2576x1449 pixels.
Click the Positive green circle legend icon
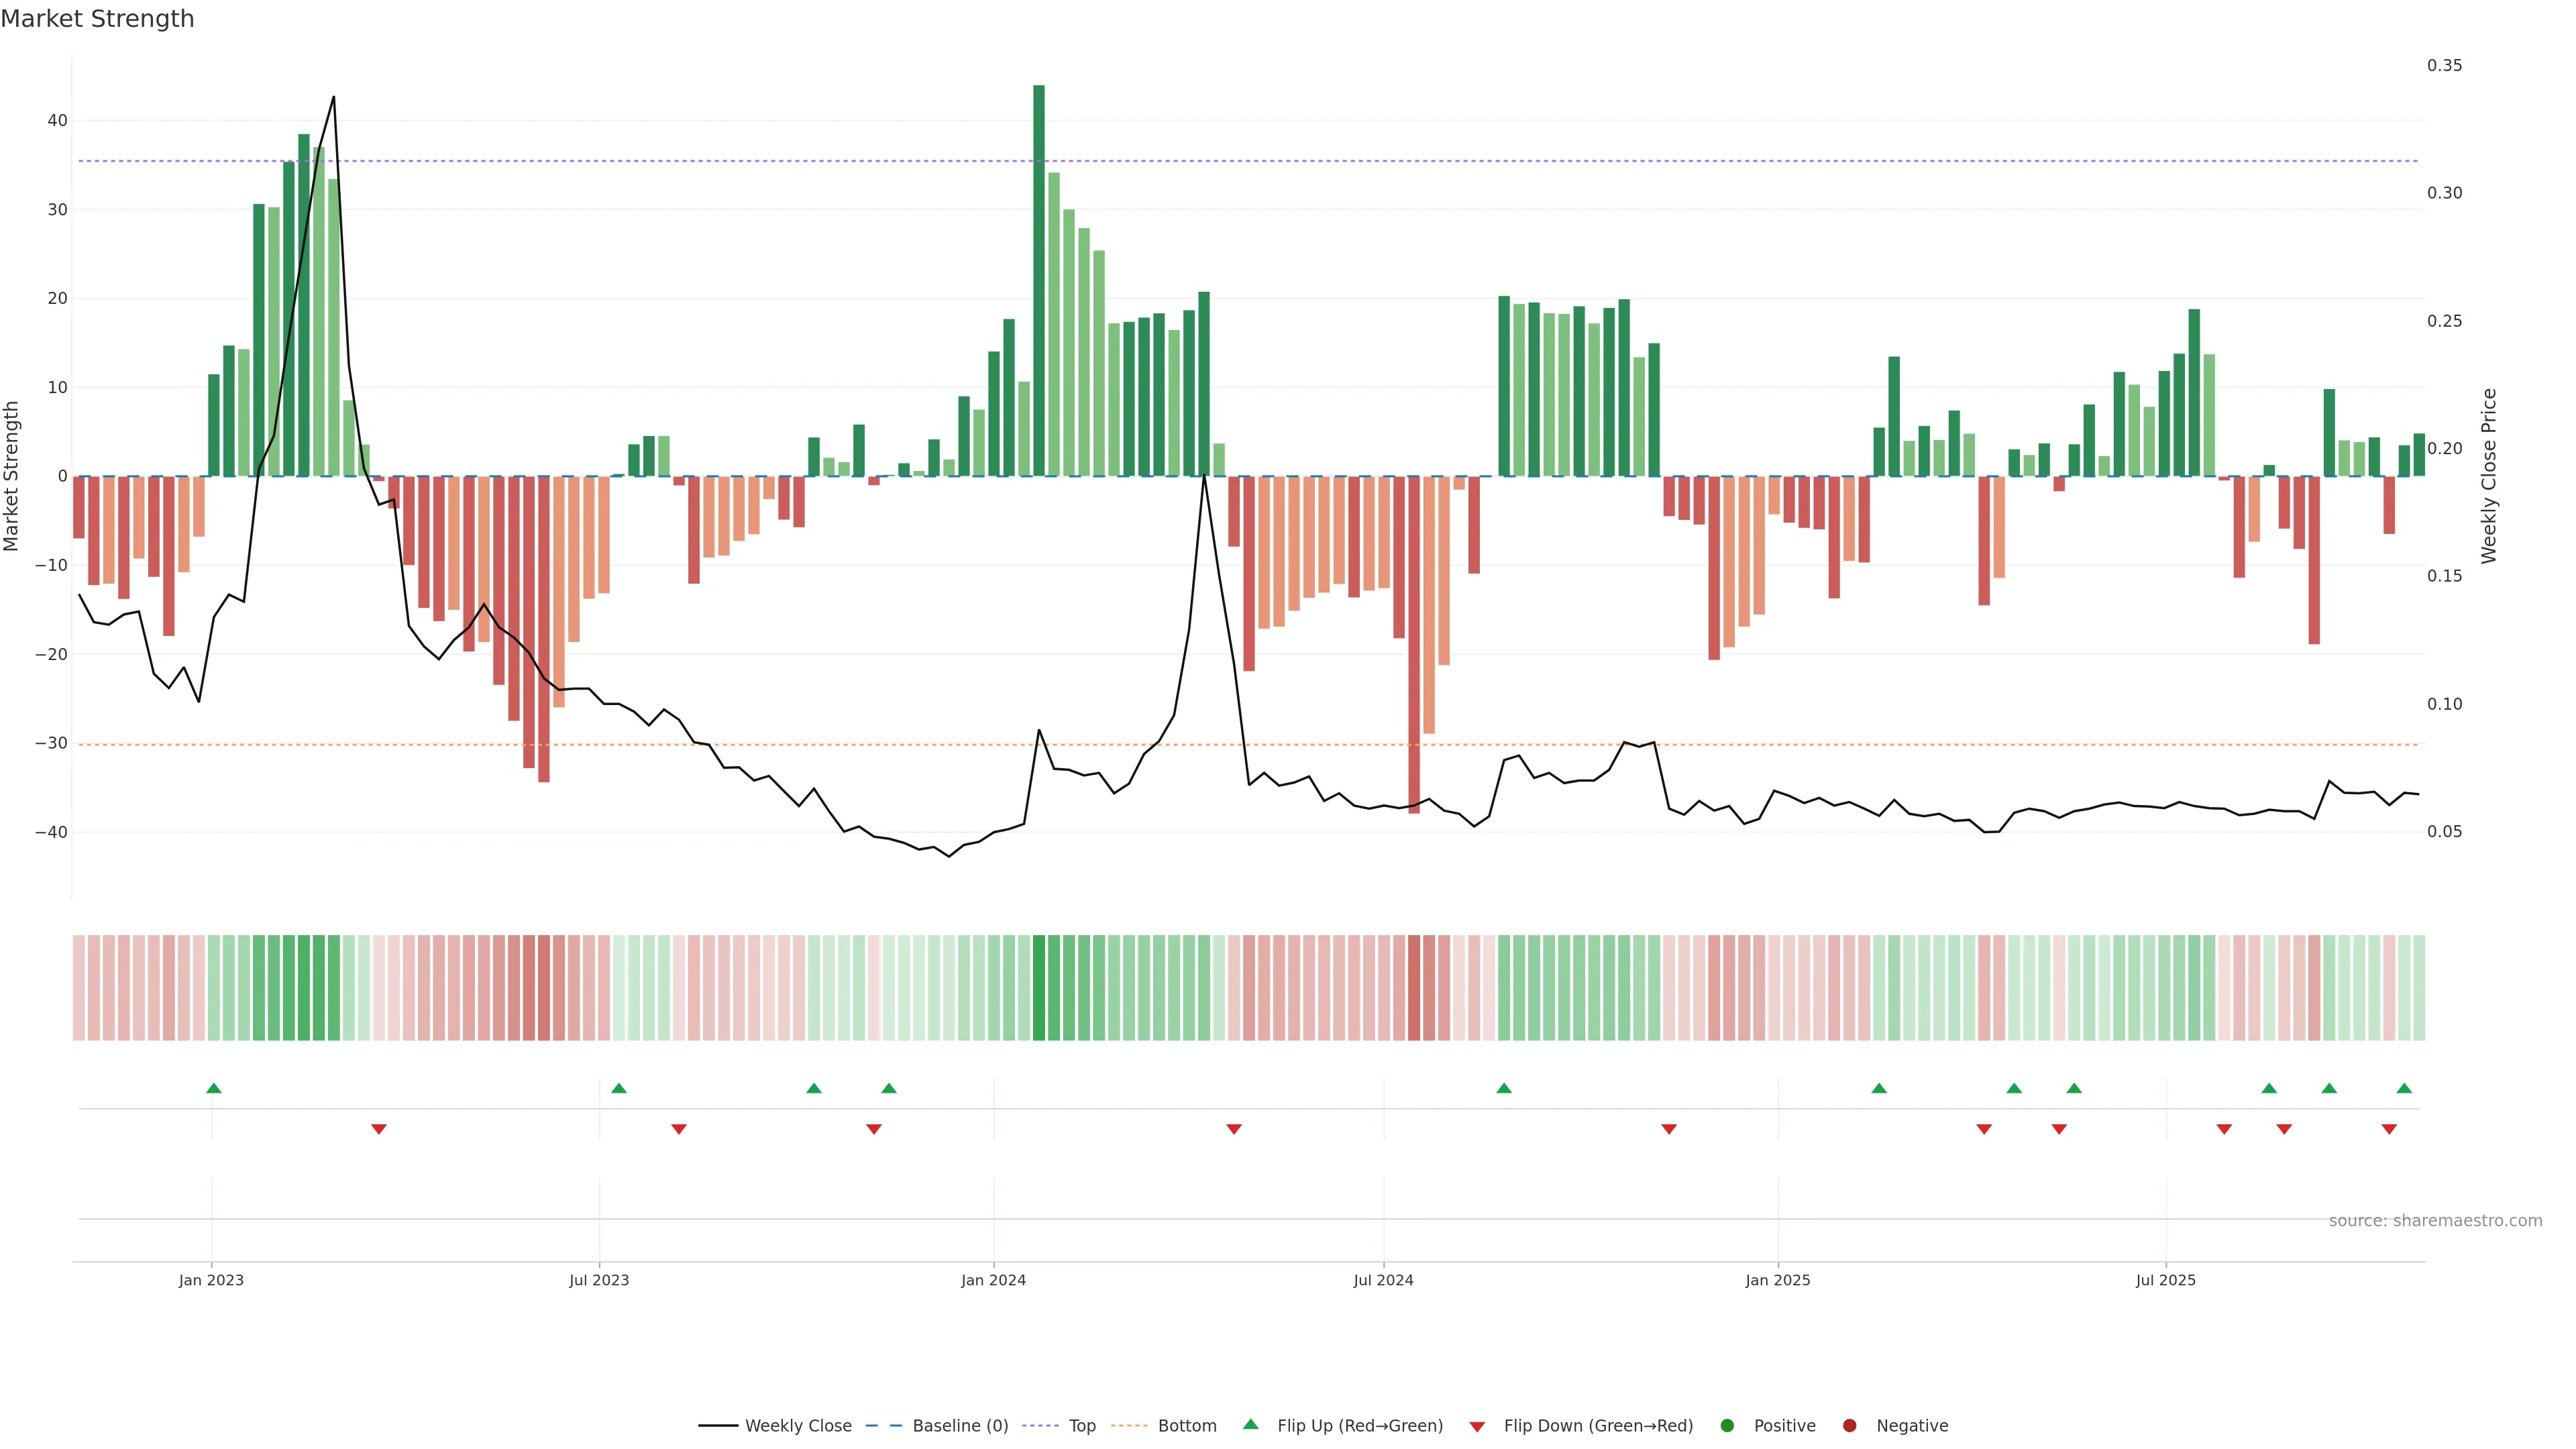pos(1727,1425)
